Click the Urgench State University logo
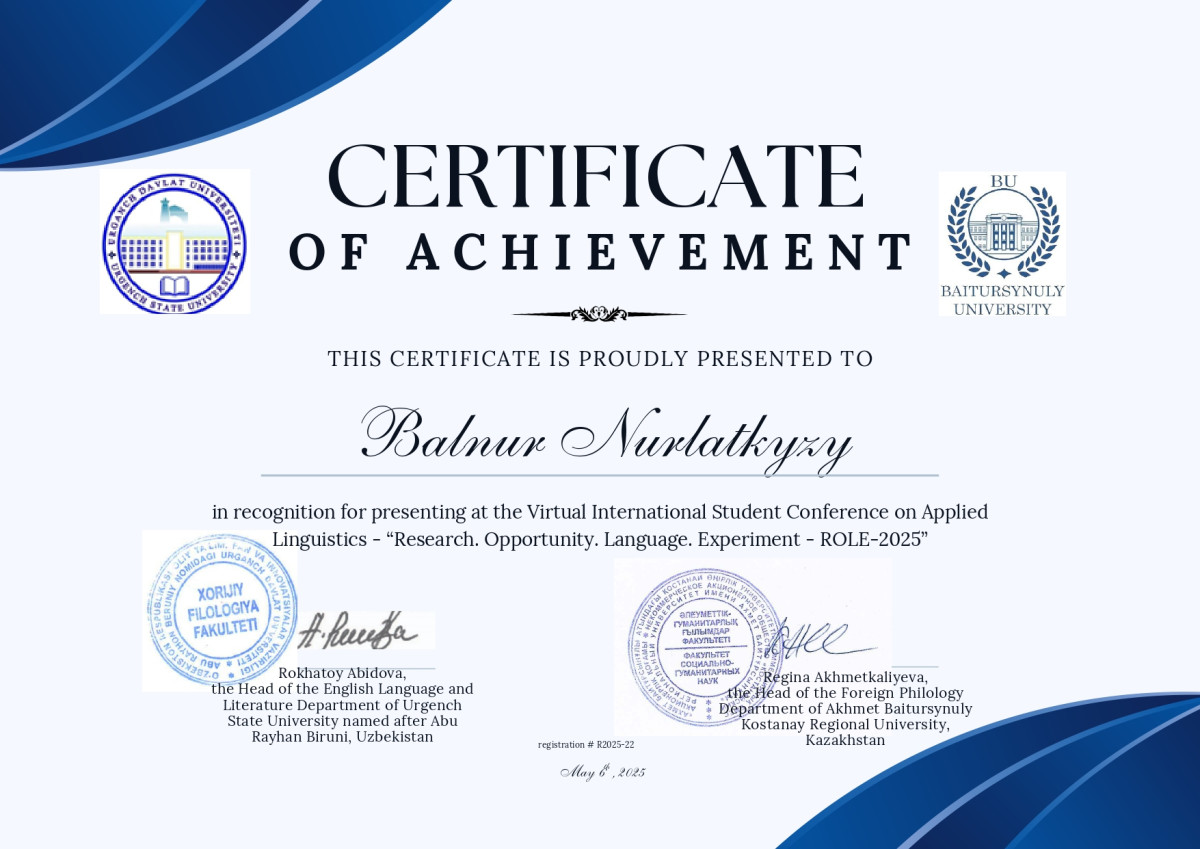This screenshot has height=849, width=1200. tap(175, 241)
